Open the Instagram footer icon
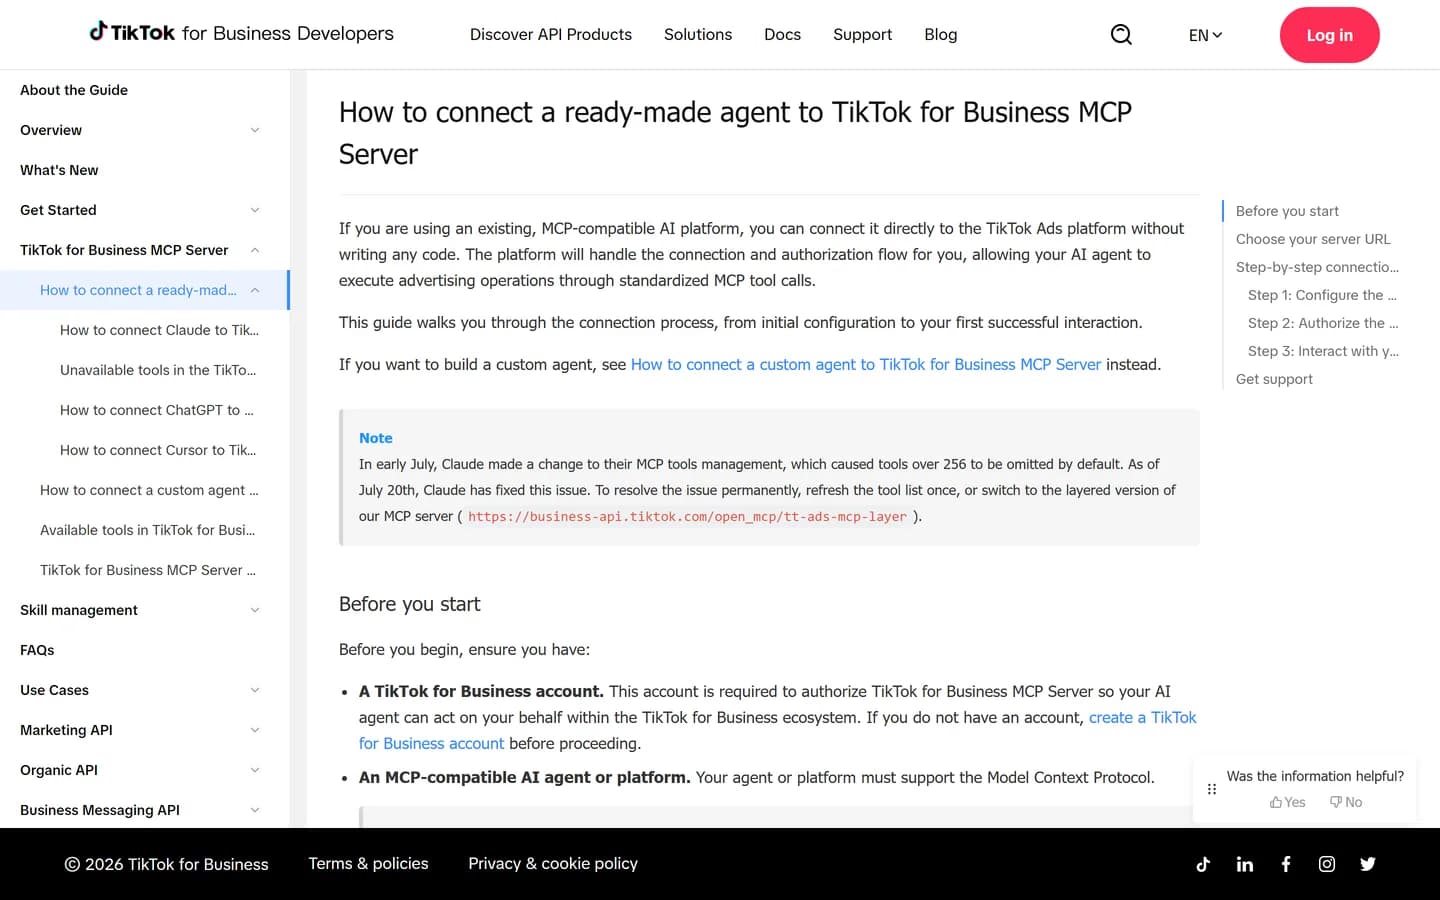The height and width of the screenshot is (900, 1440). (1327, 864)
